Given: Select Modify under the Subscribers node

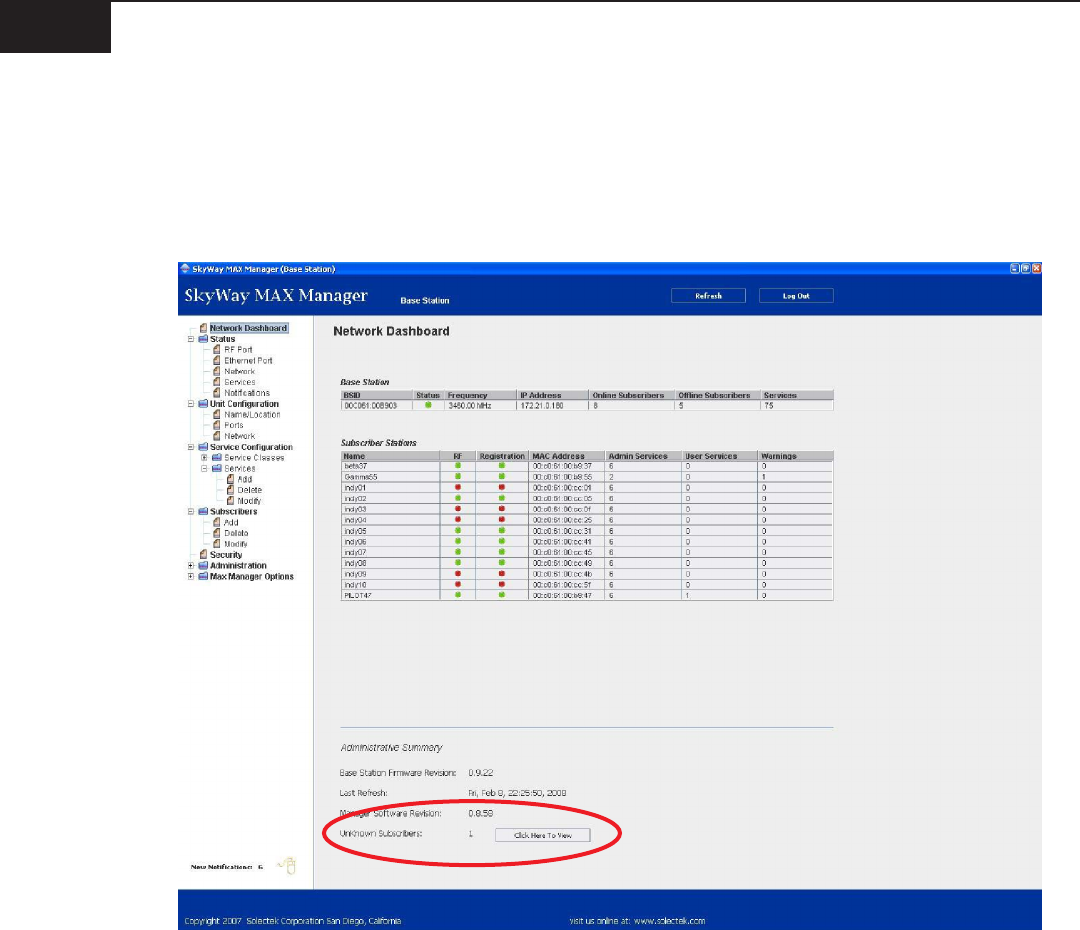Looking at the screenshot, I should [236, 544].
